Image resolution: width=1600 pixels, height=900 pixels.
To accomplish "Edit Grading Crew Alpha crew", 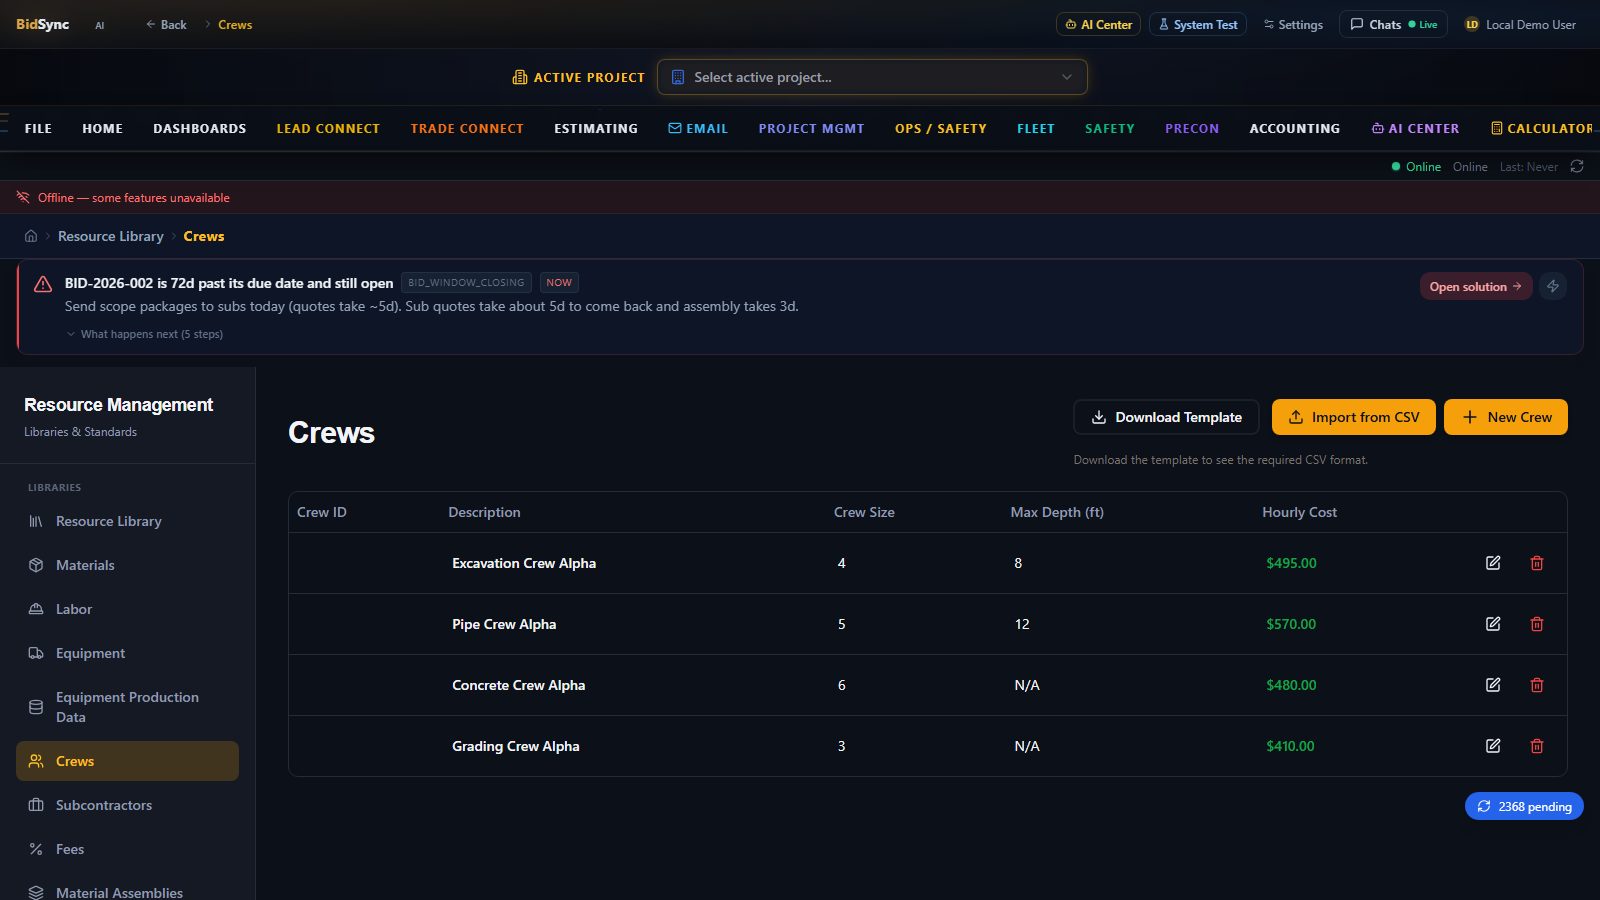I will 1493,746.
